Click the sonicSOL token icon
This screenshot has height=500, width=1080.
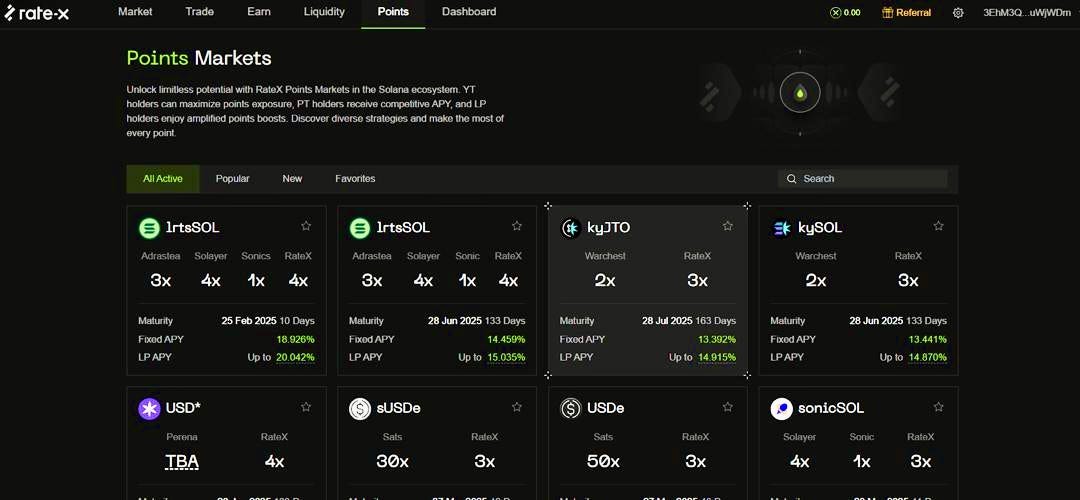pyautogui.click(x=782, y=408)
